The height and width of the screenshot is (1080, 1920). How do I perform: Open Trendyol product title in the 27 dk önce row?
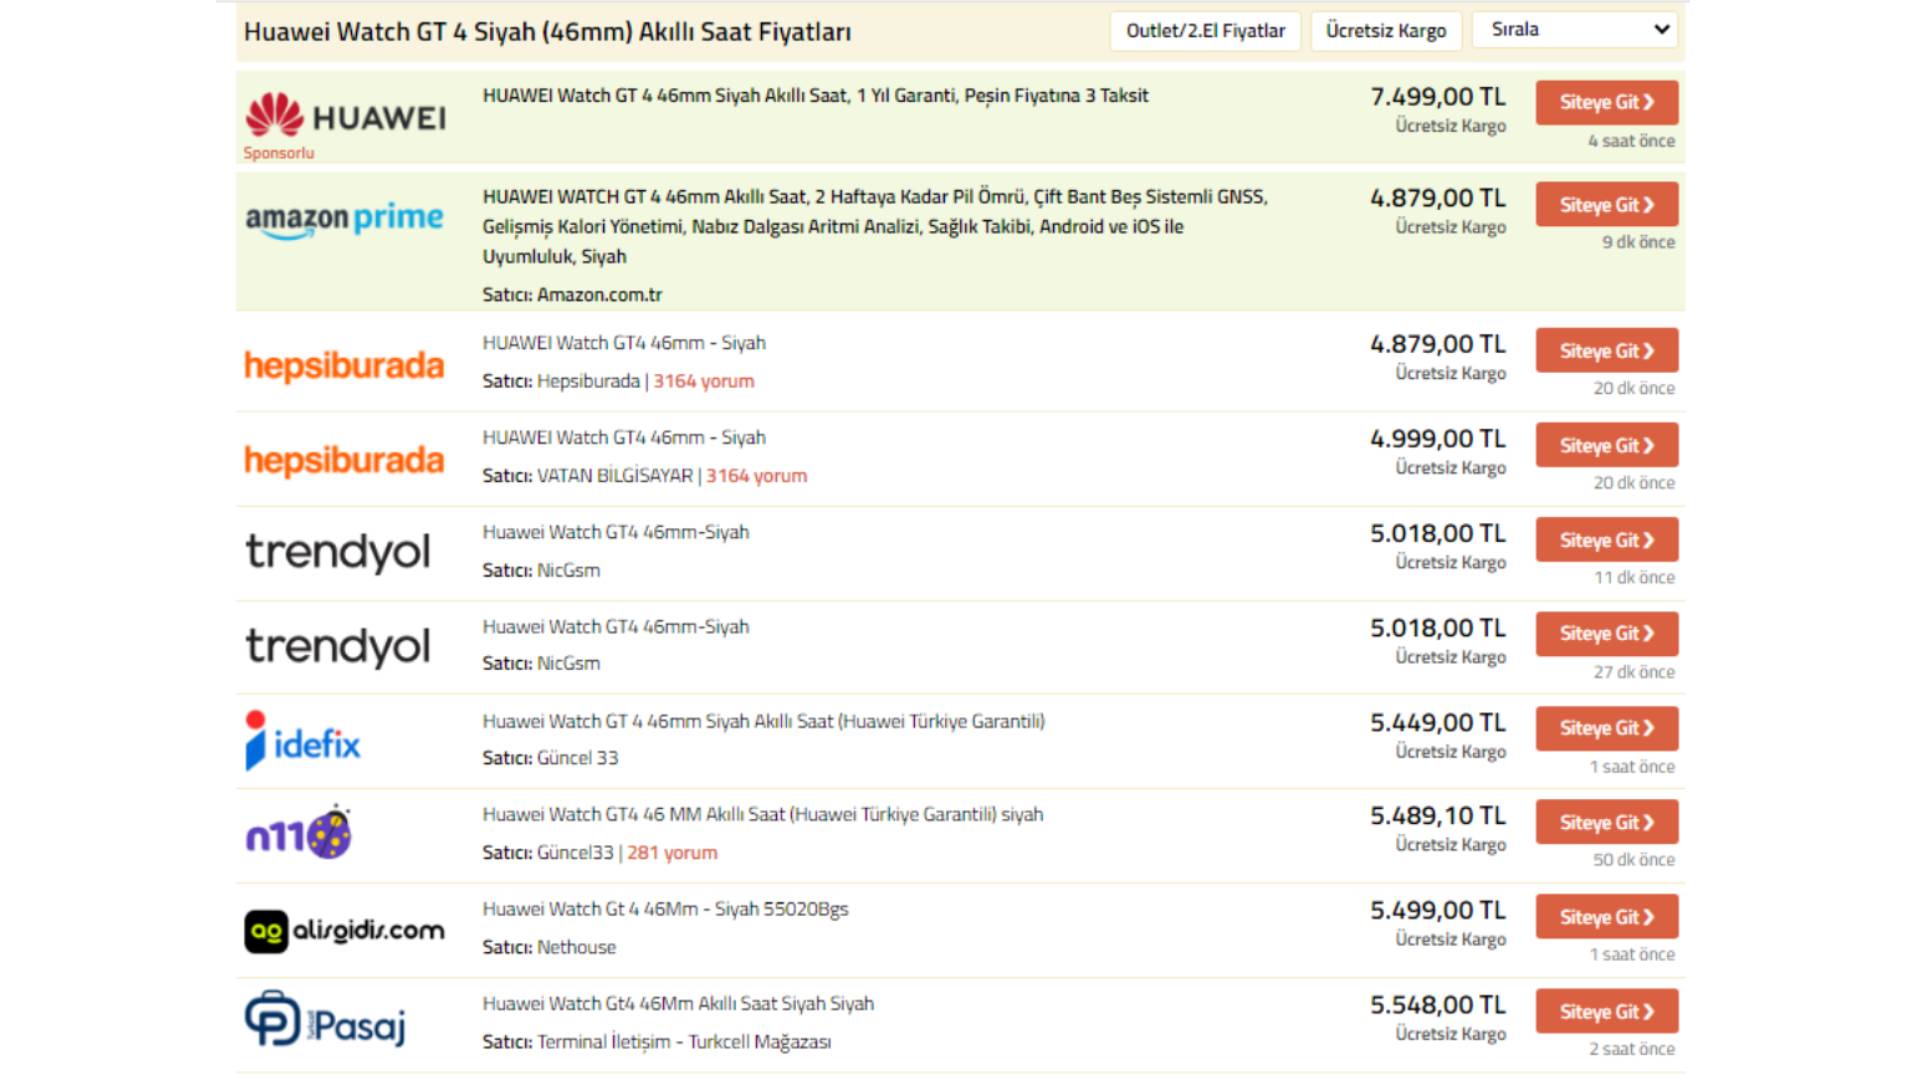pyautogui.click(x=616, y=627)
